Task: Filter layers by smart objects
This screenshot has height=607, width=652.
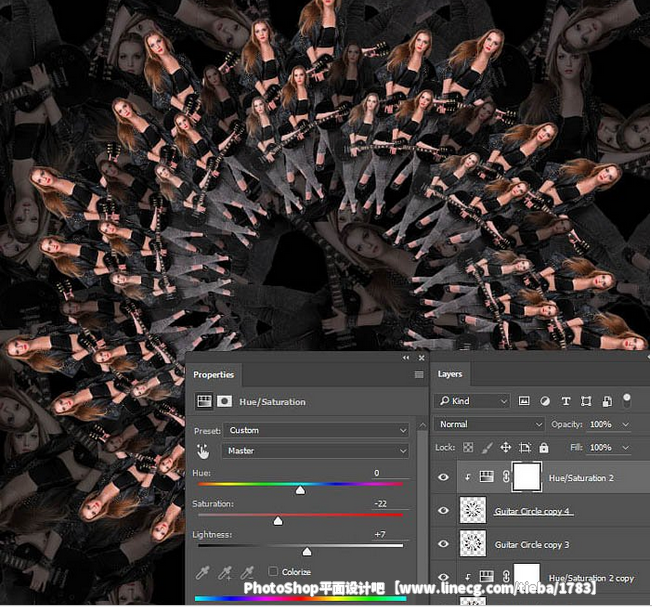Action: 607,401
